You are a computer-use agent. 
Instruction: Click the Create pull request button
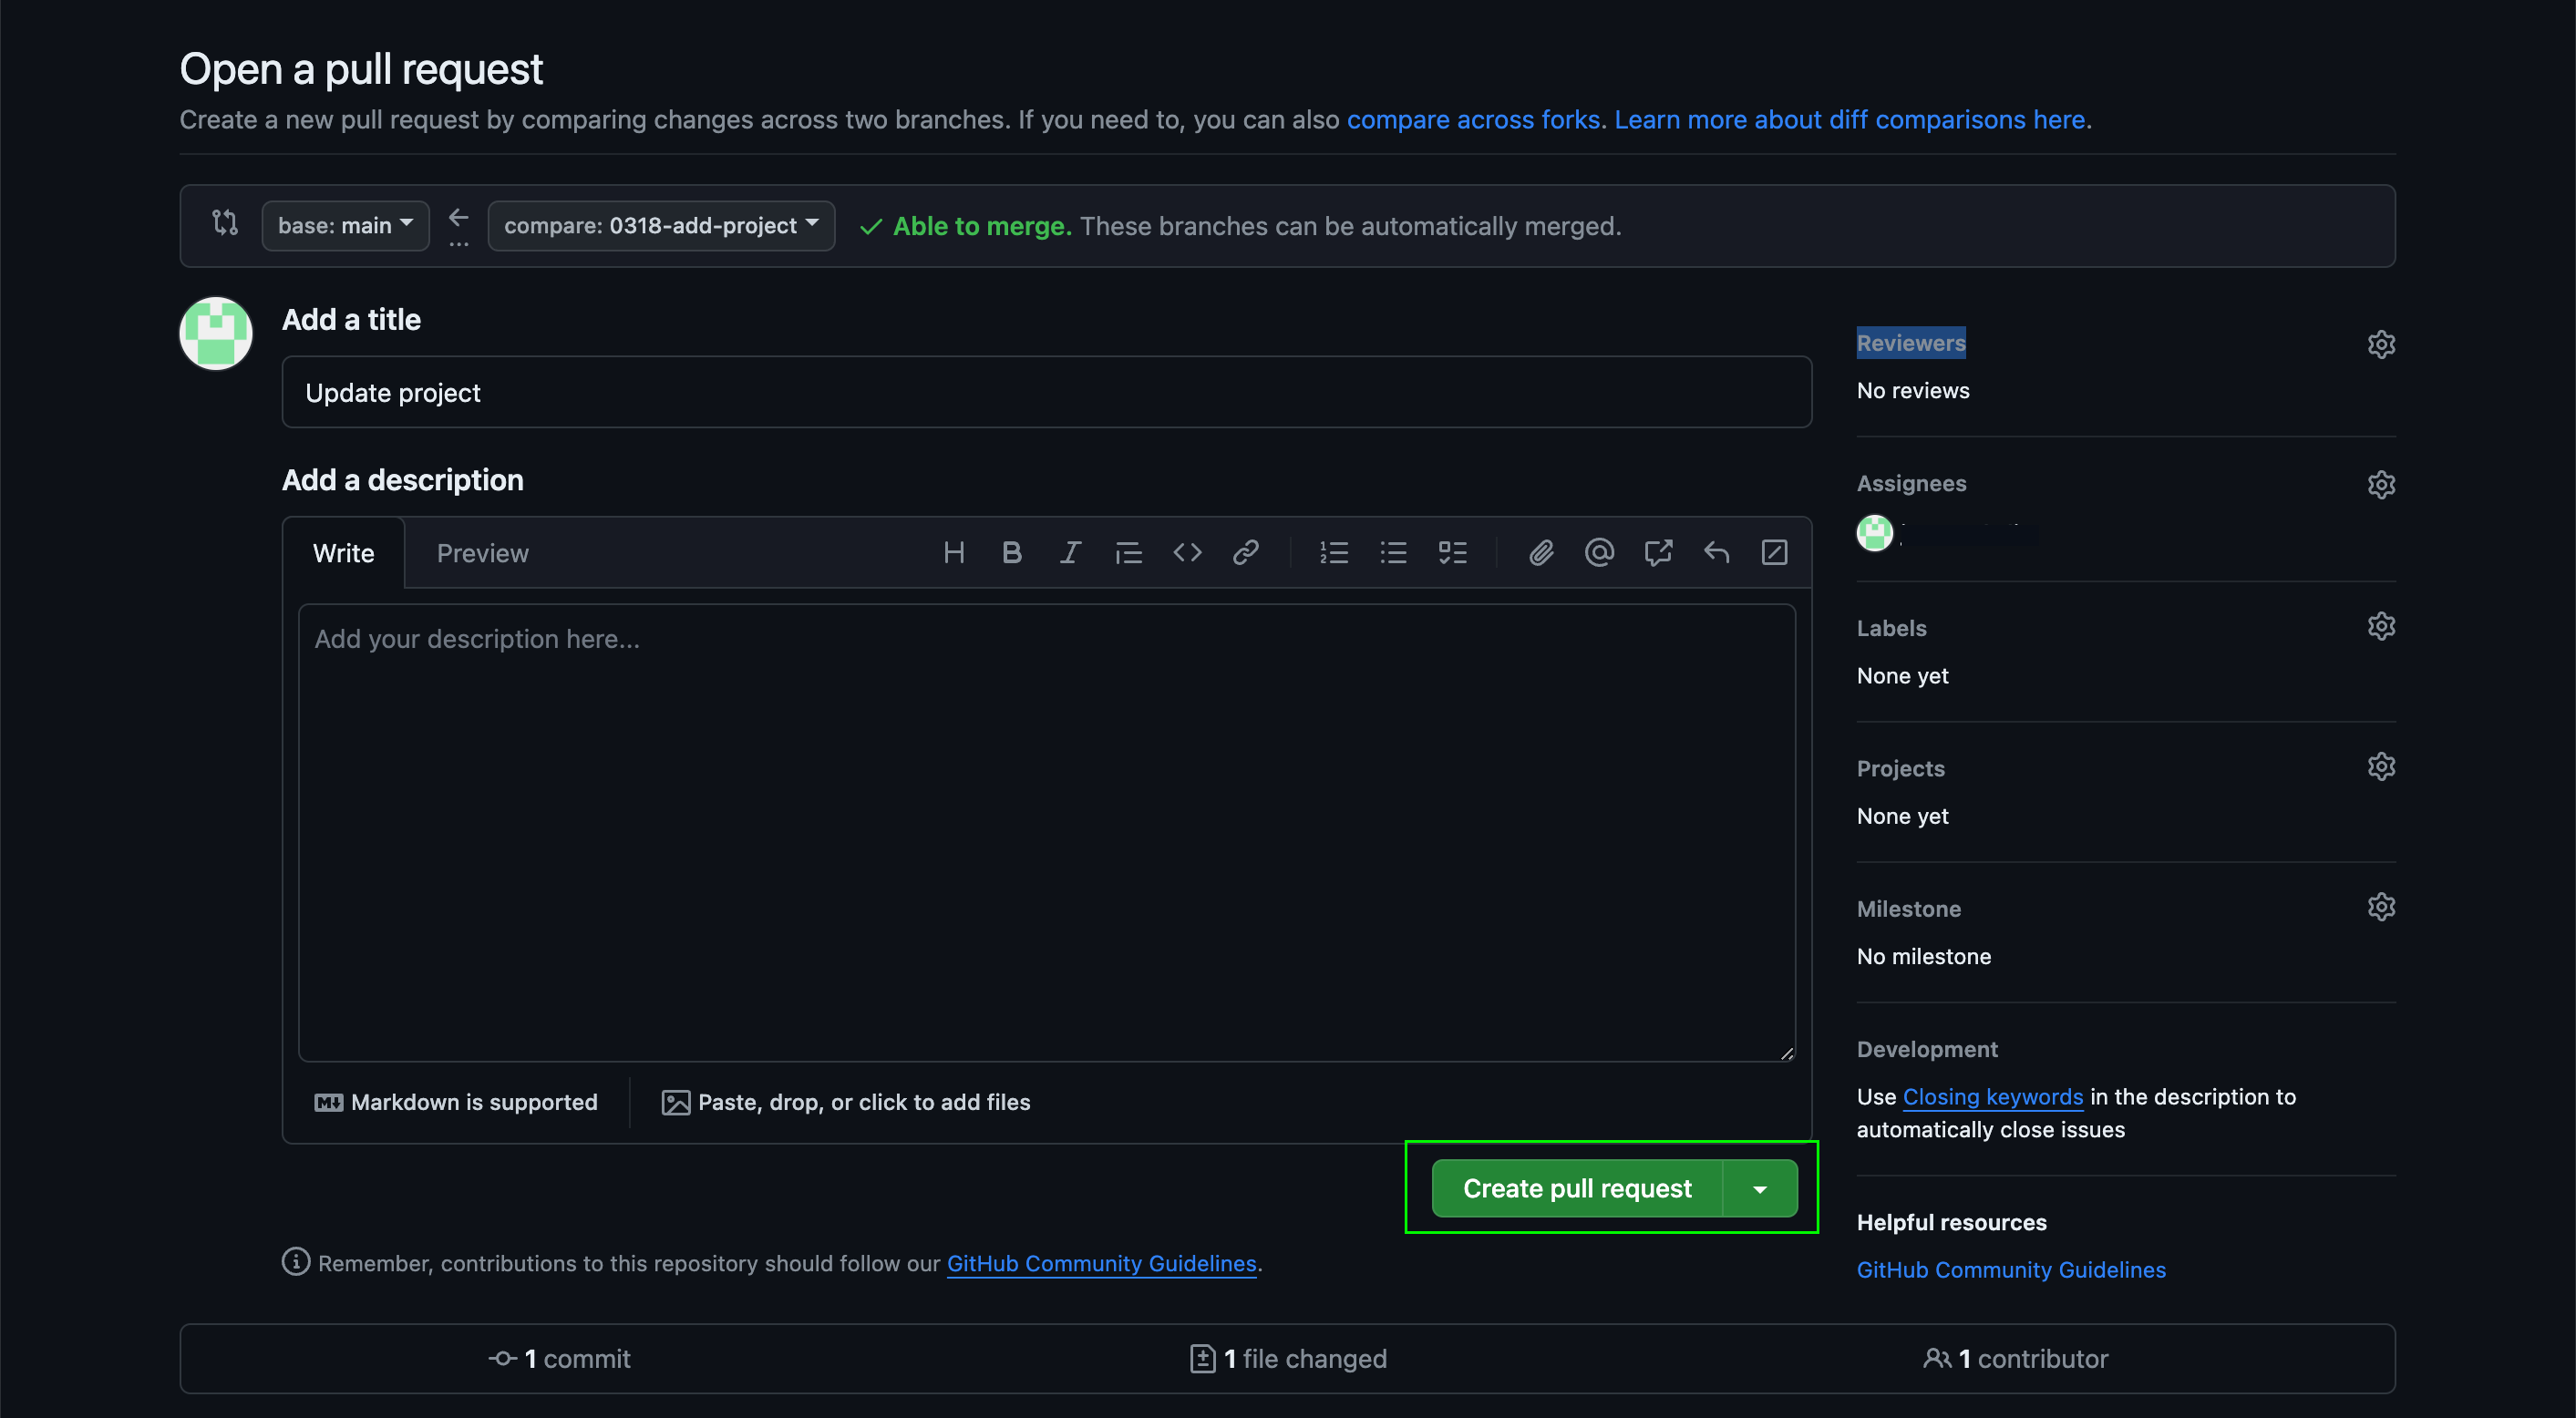pos(1577,1189)
